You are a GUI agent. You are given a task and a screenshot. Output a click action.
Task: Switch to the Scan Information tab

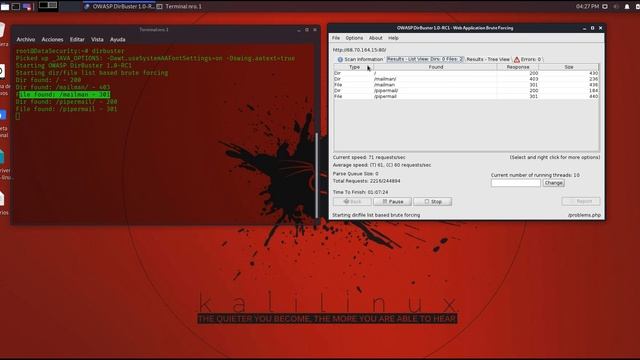point(360,59)
